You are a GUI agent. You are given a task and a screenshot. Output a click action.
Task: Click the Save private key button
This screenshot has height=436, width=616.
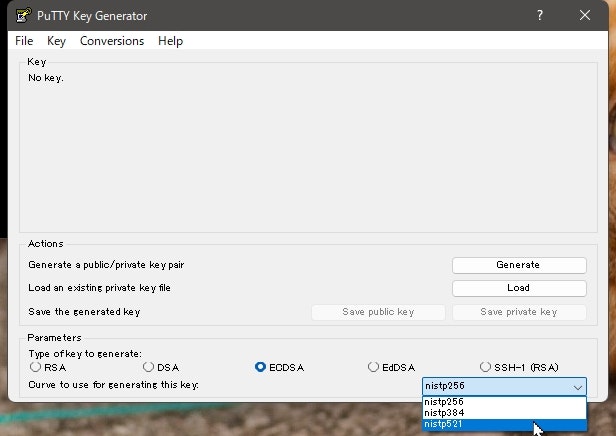tap(519, 312)
